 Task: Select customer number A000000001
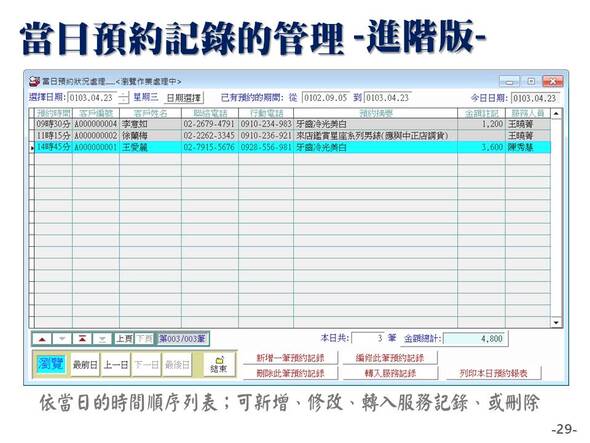coord(96,147)
